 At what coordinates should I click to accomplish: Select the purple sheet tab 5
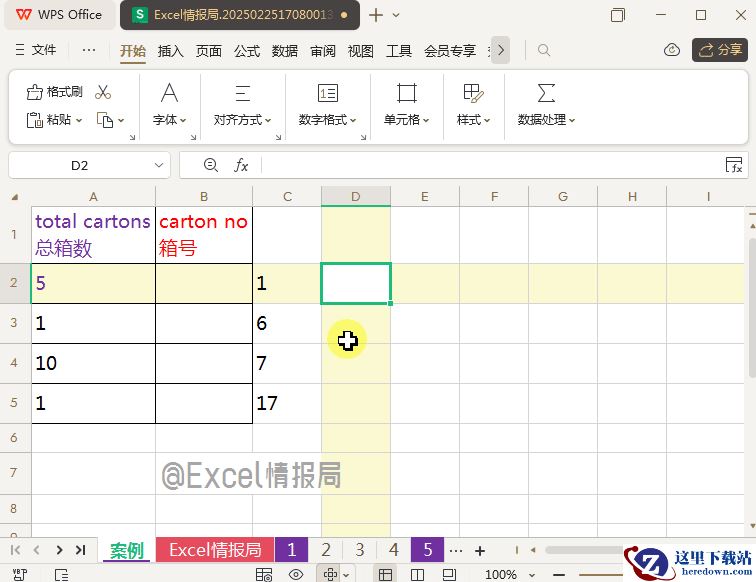(x=428, y=550)
